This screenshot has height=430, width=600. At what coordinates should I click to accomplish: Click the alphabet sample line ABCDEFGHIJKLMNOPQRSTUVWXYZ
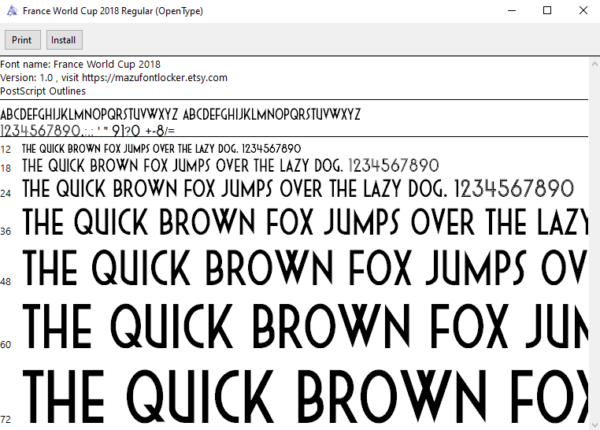(180, 114)
